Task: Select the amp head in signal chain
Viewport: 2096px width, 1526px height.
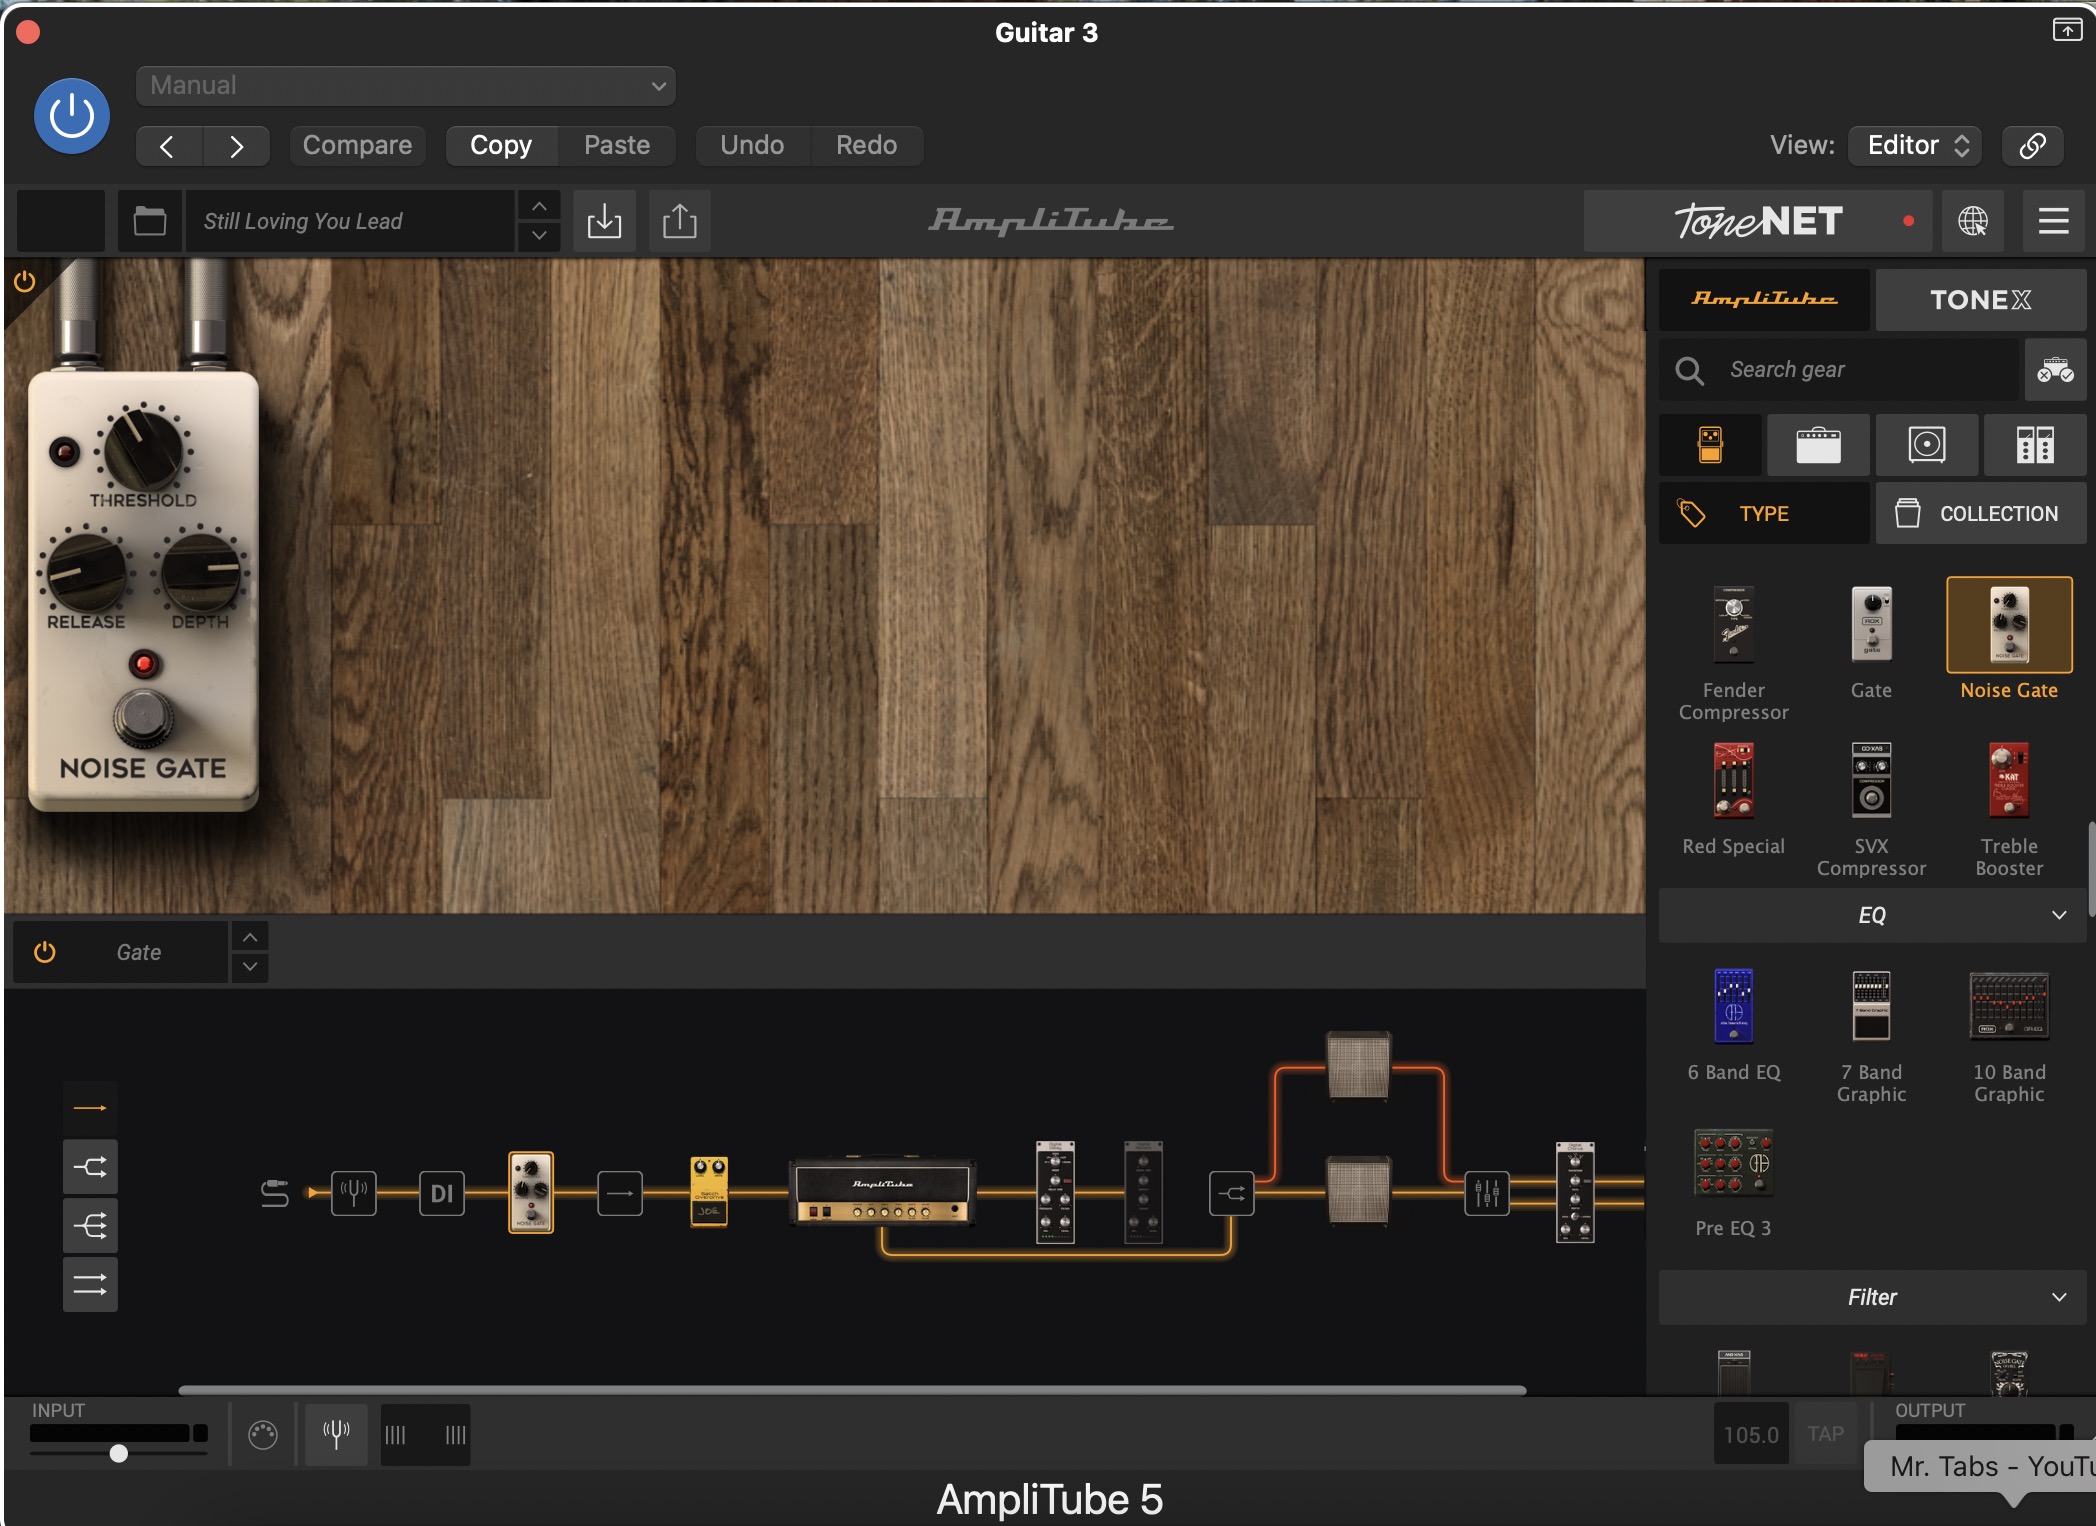Action: coord(882,1193)
